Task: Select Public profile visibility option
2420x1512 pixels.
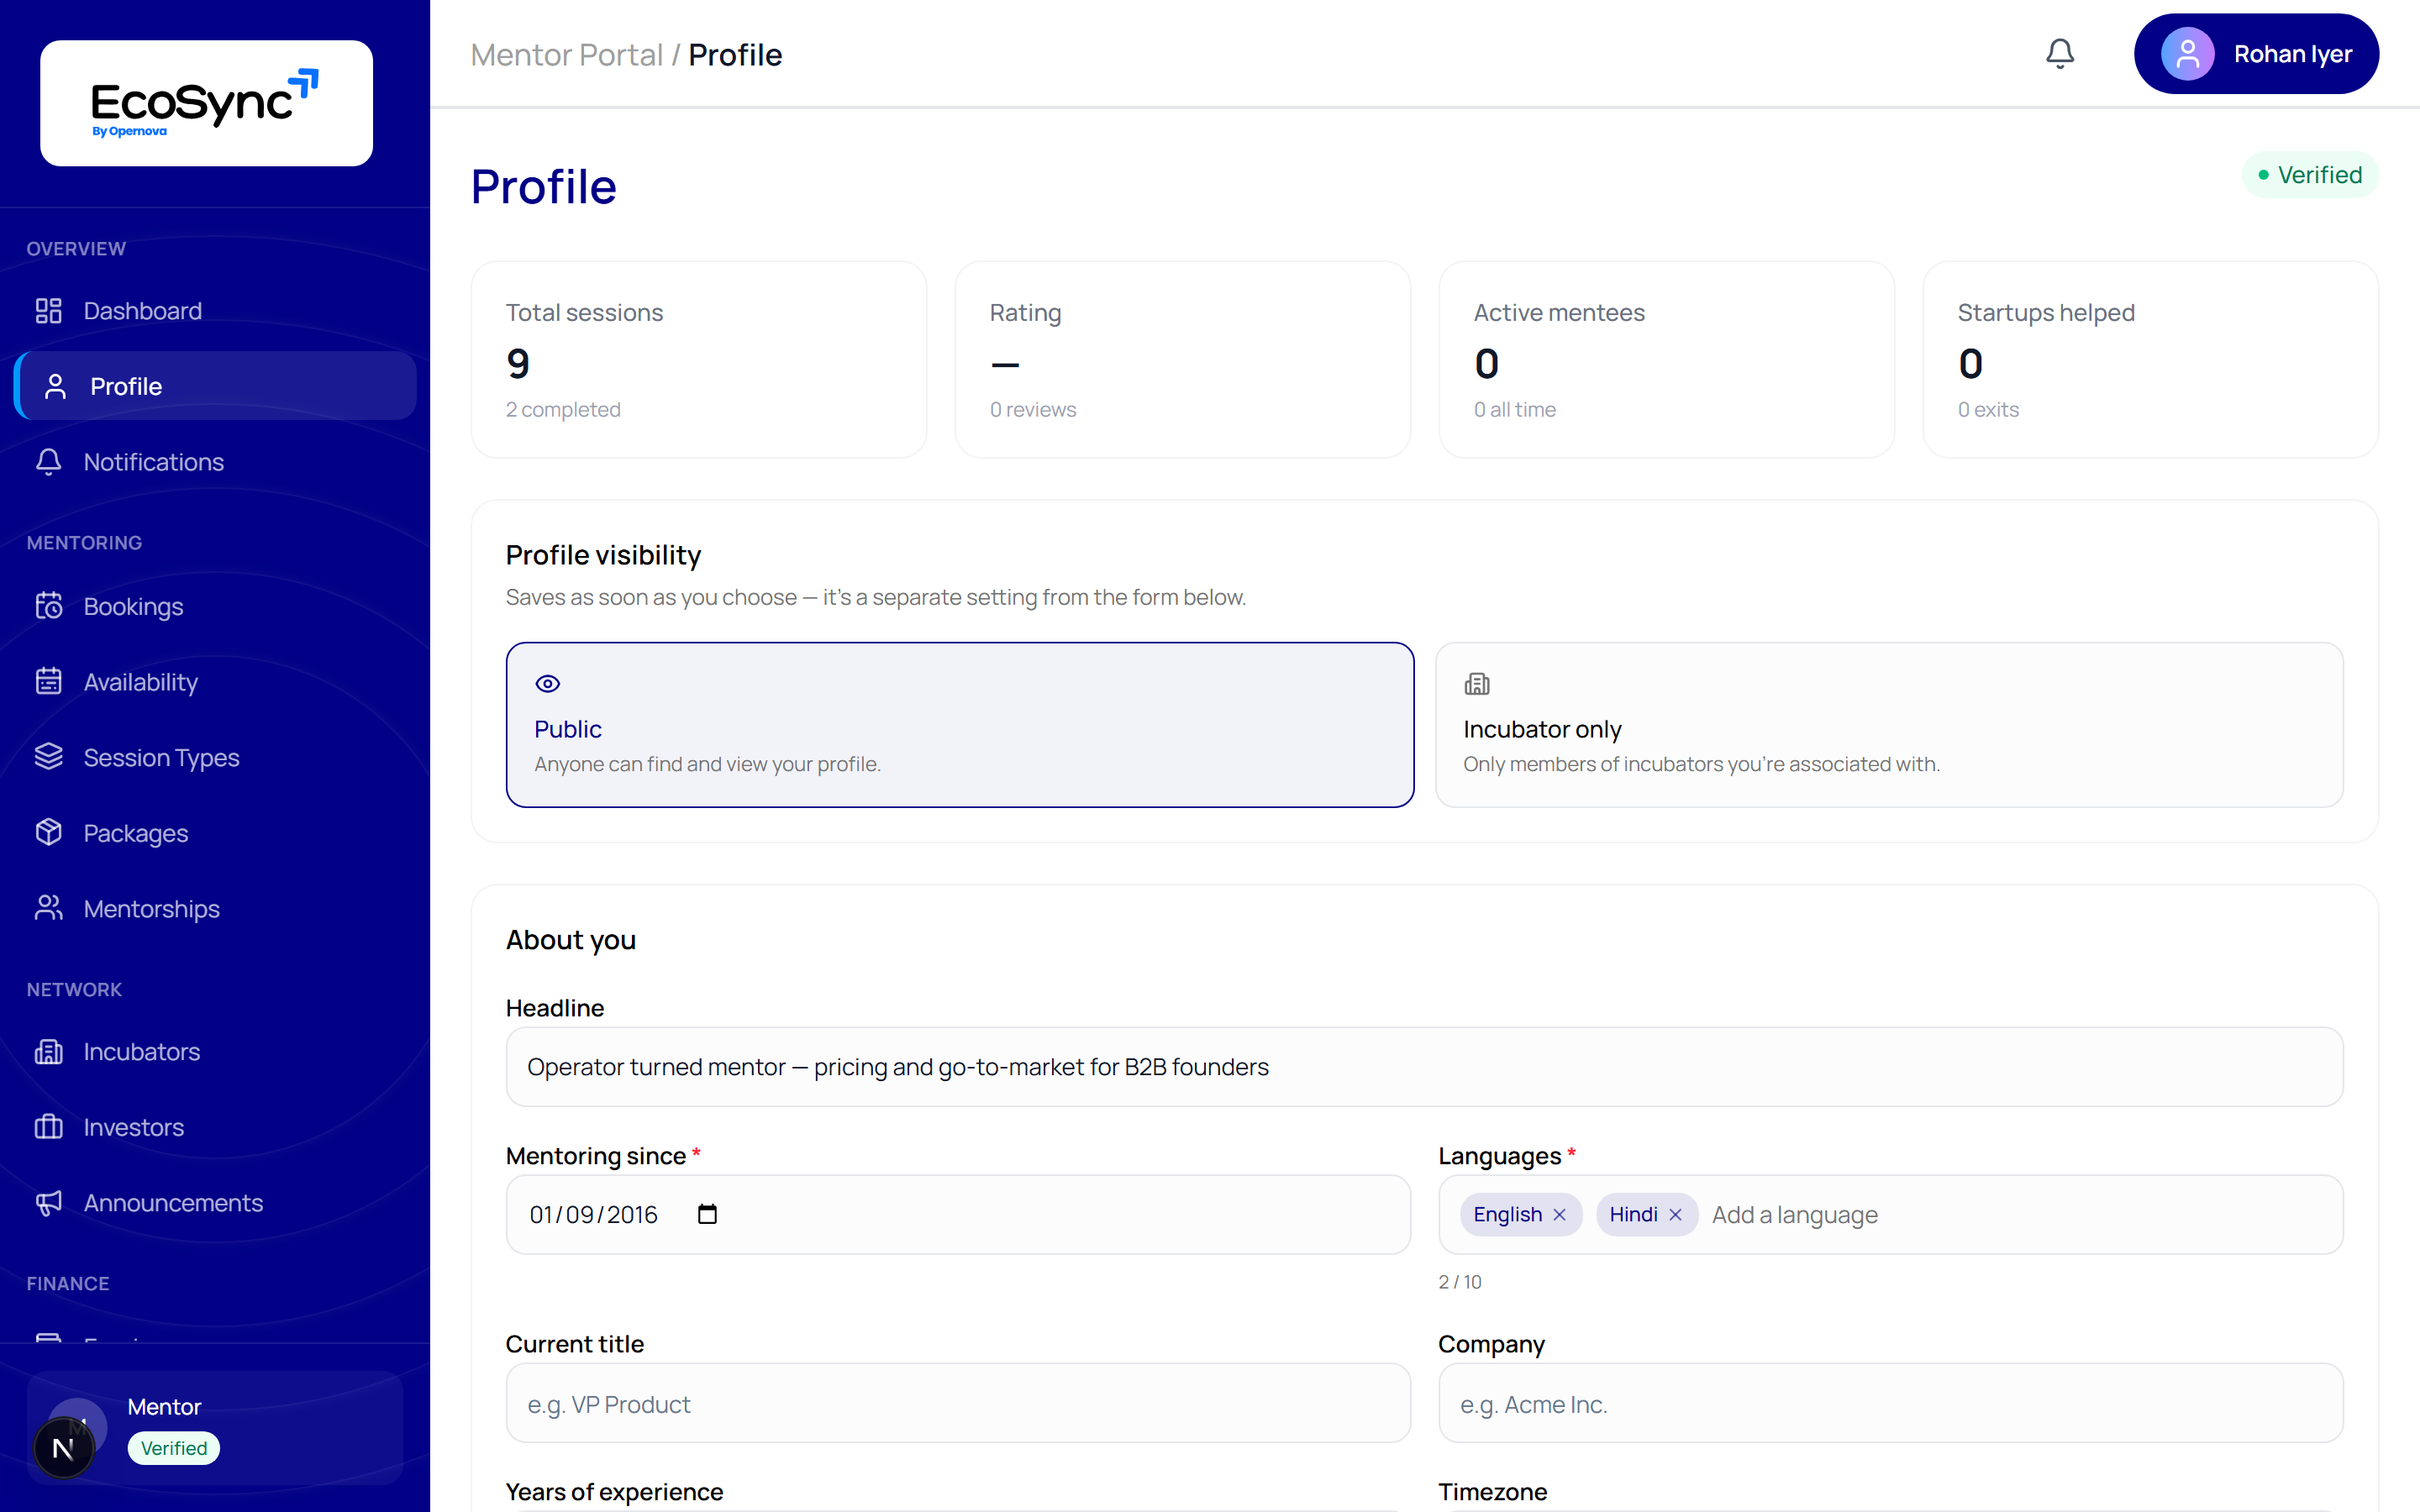Action: tap(960, 725)
